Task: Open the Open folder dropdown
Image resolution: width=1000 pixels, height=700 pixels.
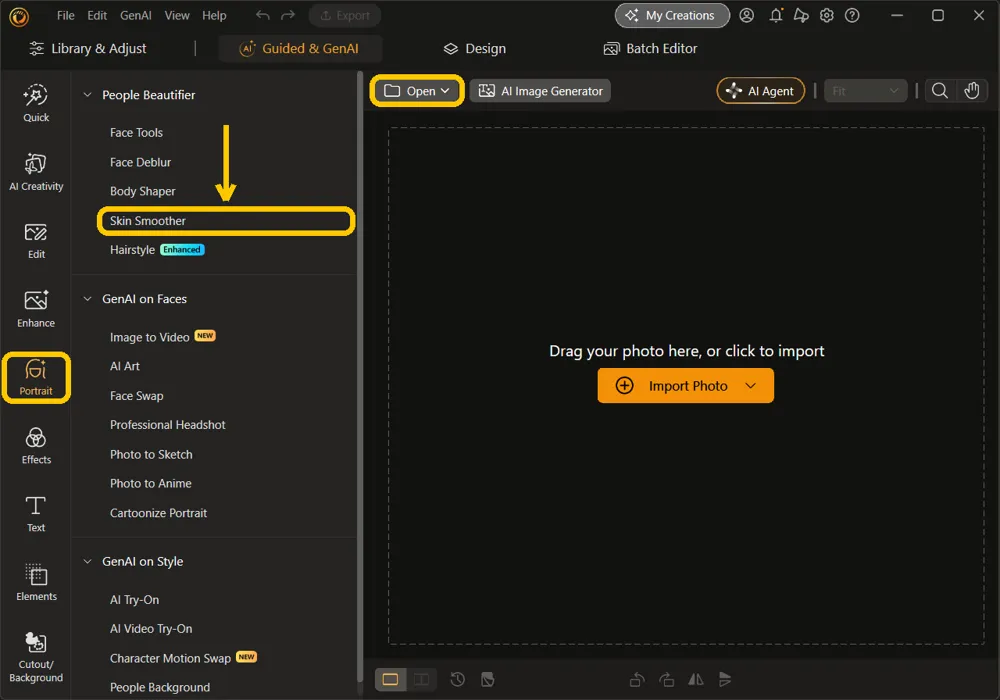Action: [x=416, y=91]
